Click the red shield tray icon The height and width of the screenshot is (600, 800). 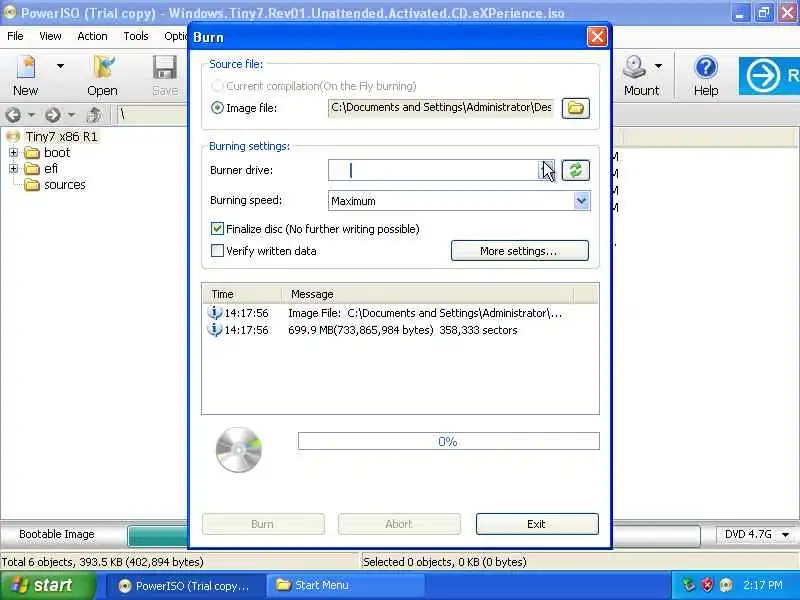coord(708,585)
